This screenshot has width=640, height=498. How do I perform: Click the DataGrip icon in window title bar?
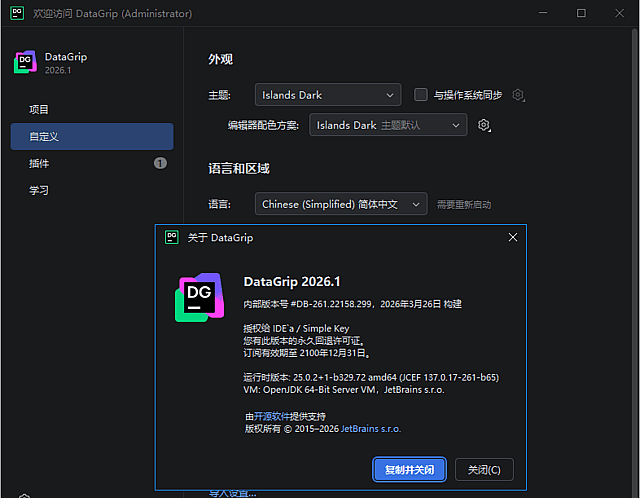pos(17,13)
